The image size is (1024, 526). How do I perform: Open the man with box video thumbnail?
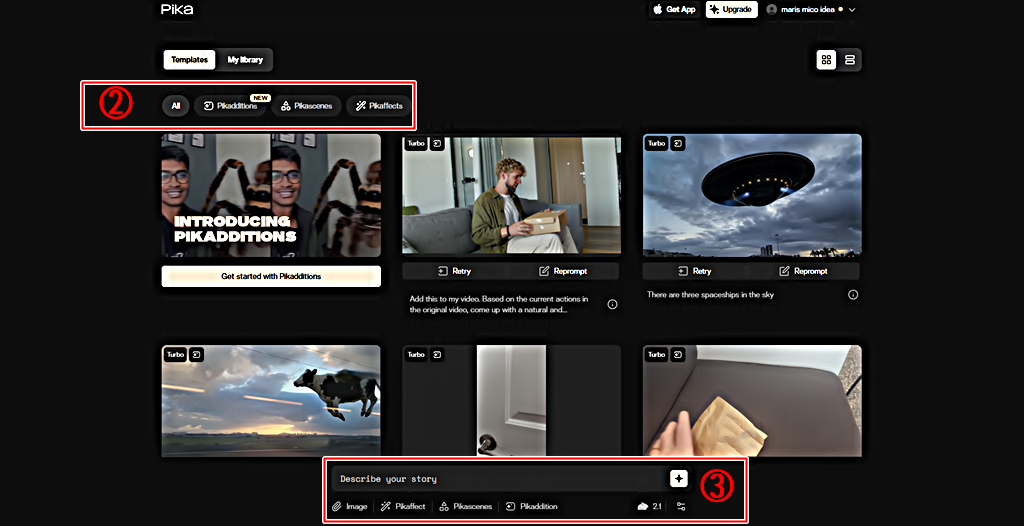[511, 195]
